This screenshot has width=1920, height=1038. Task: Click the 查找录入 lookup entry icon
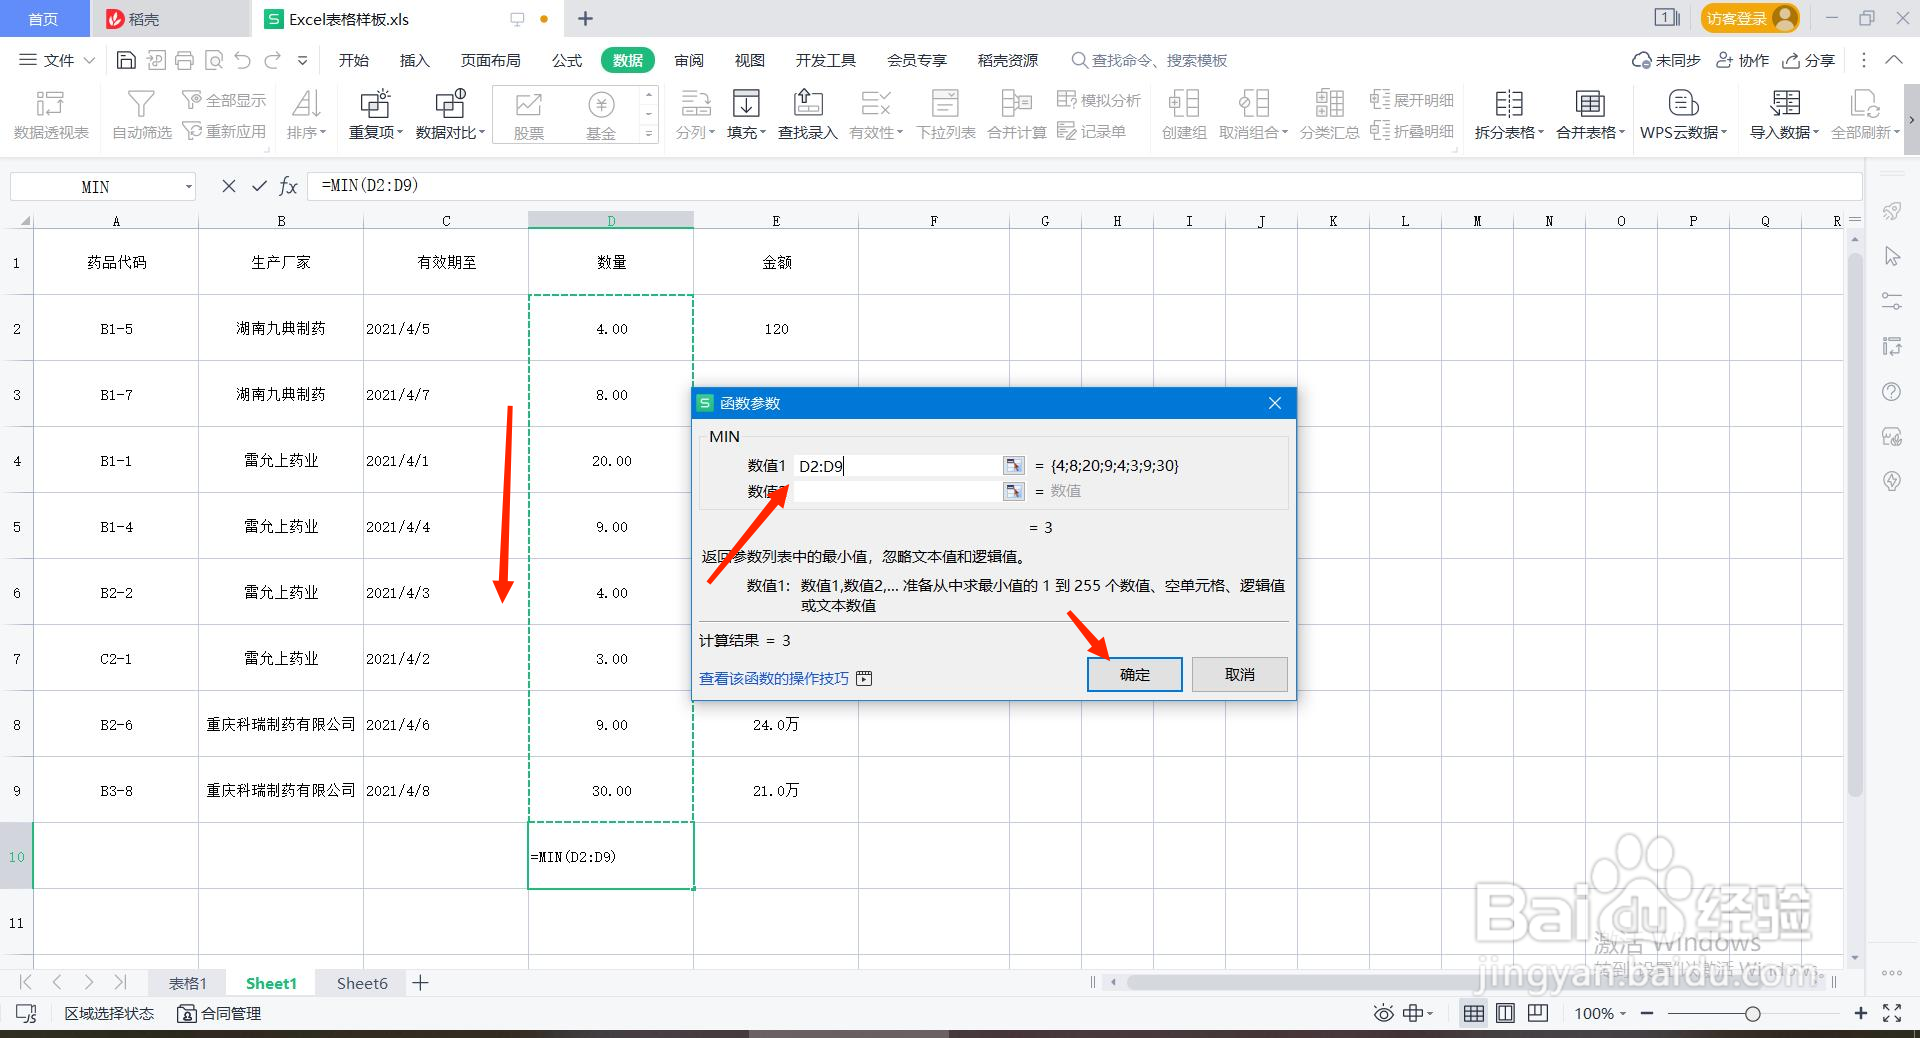coord(808,104)
